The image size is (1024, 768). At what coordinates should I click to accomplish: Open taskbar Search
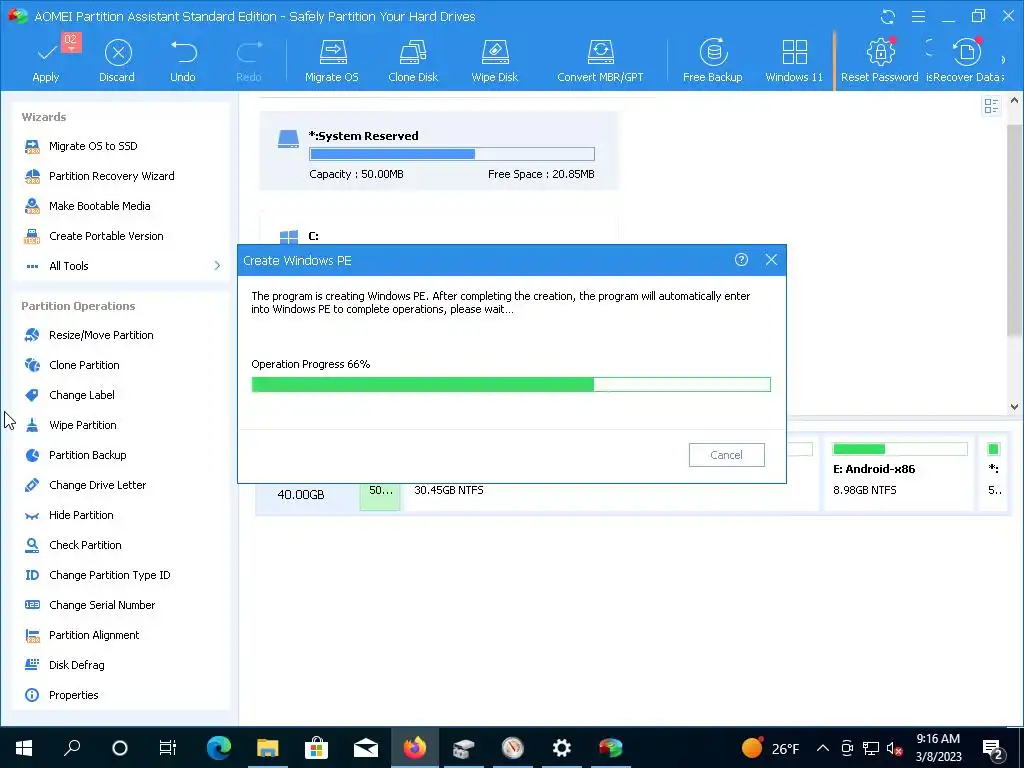[72, 748]
